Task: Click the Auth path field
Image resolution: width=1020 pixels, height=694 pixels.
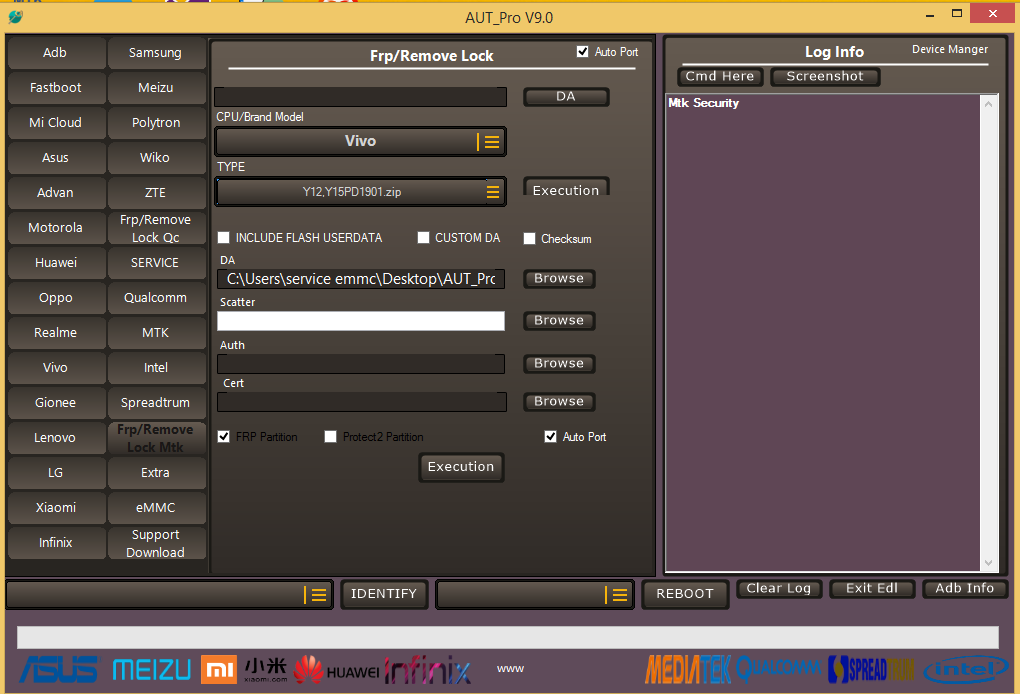Action: click(361, 364)
